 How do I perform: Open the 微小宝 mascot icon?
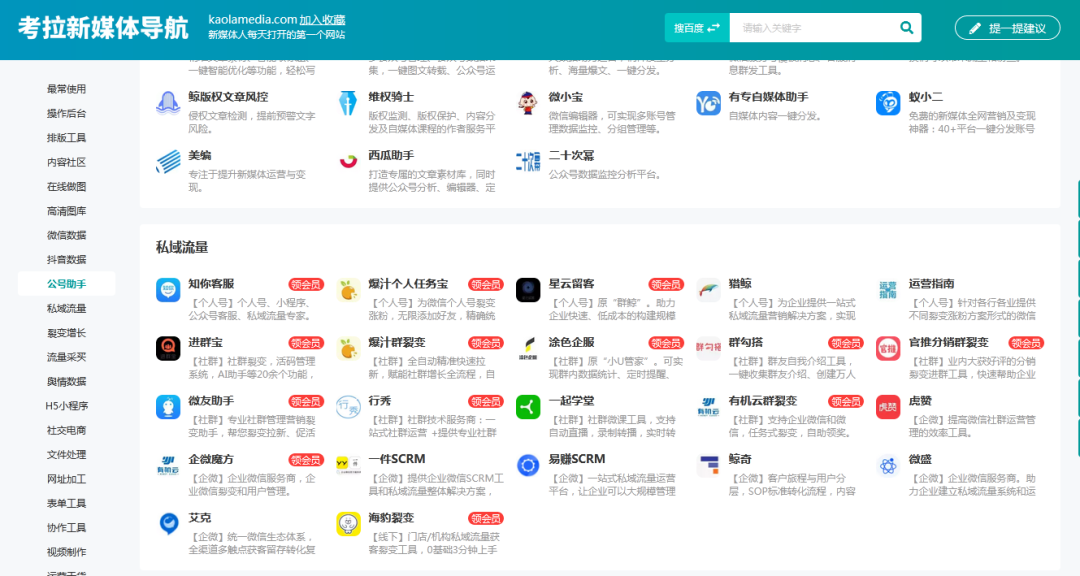coord(528,103)
